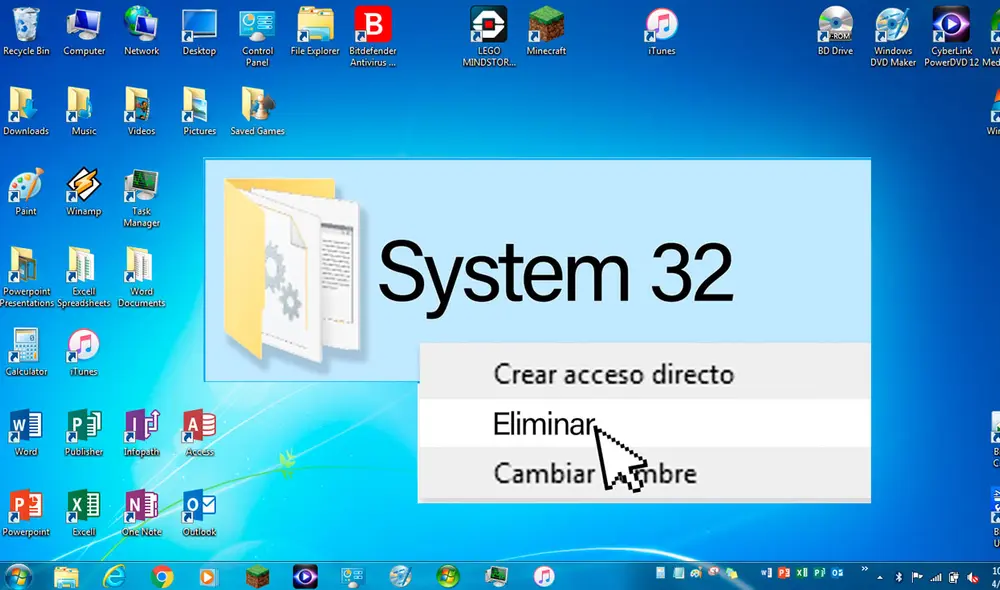Open the Windows Start button
The height and width of the screenshot is (590, 1000).
[18, 578]
